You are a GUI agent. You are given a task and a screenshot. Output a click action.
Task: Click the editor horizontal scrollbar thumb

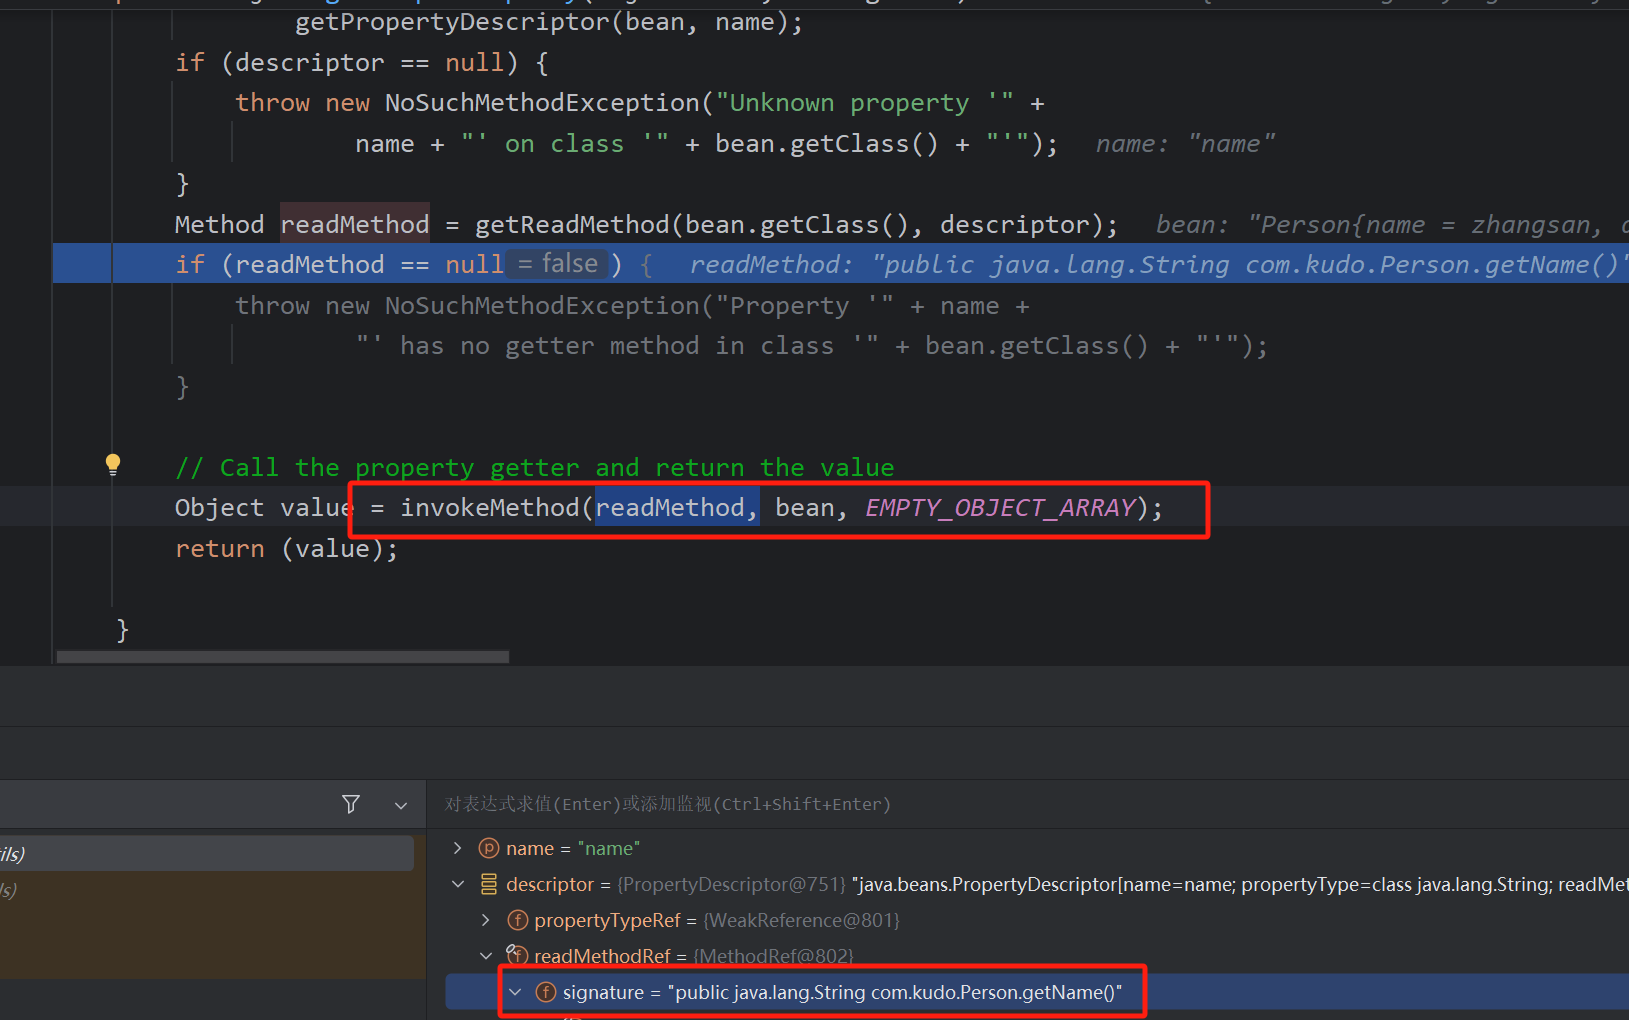point(283,657)
